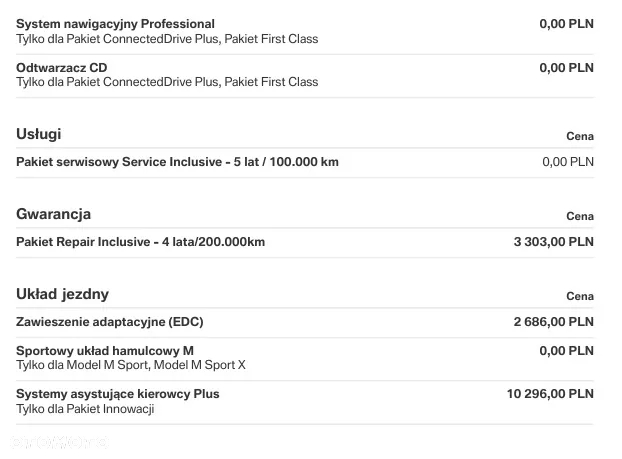Click Cena column label beside Usługi

[580, 136]
